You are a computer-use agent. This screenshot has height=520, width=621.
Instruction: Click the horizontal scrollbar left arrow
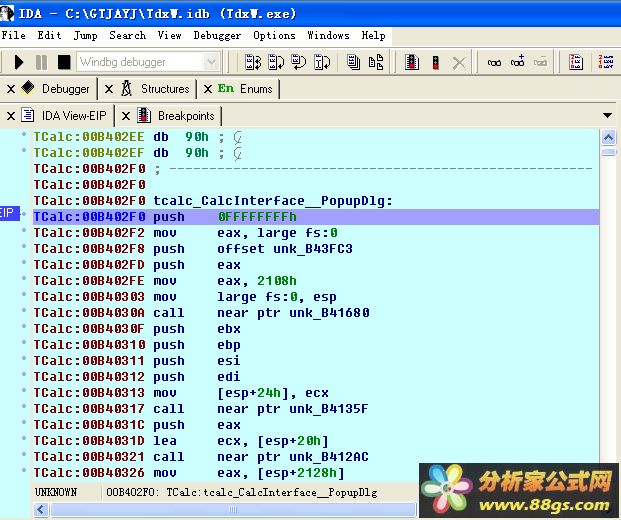[41, 509]
